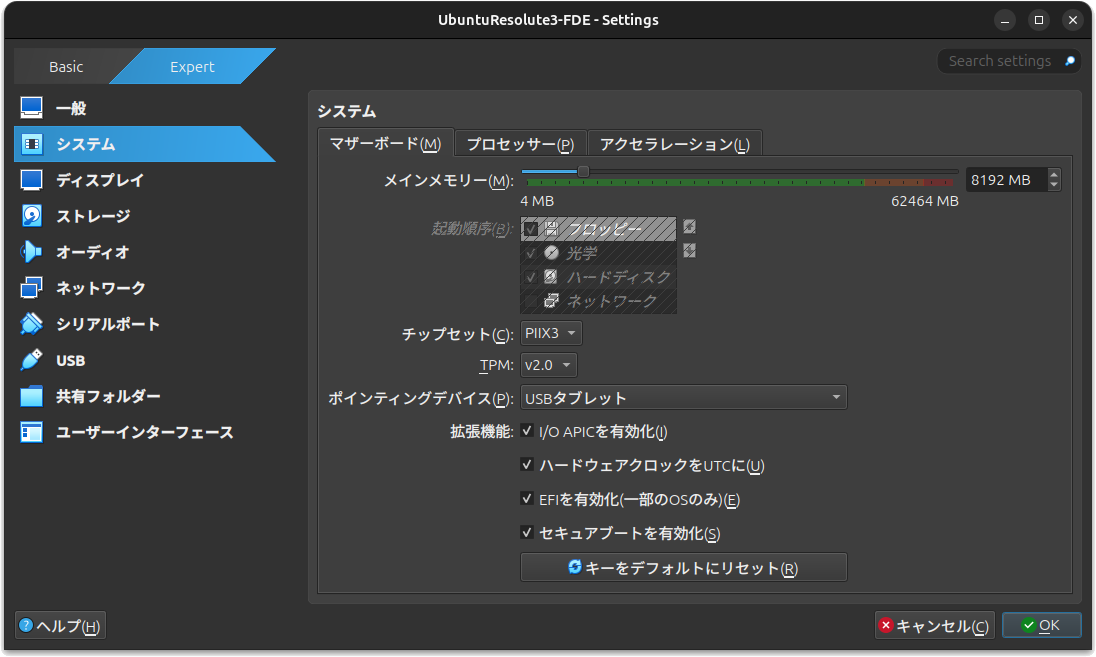Open 共有フォルダー shared folder icon
This screenshot has width=1096, height=657.
[x=32, y=397]
